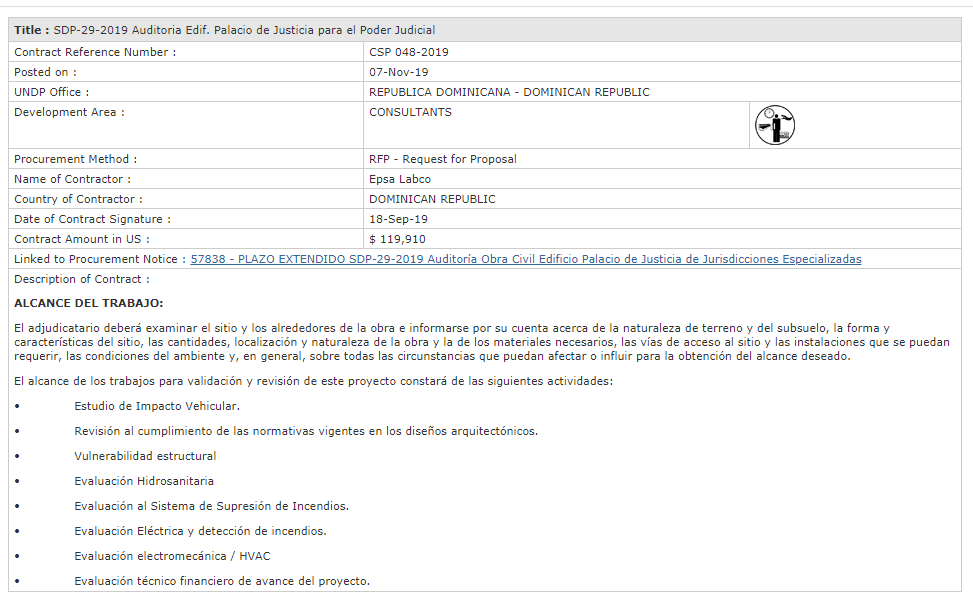Viewport: 973px width, 603px height.
Task: Click bullet Evaluación Eléctrica y detección
Action: pyautogui.click(x=200, y=531)
